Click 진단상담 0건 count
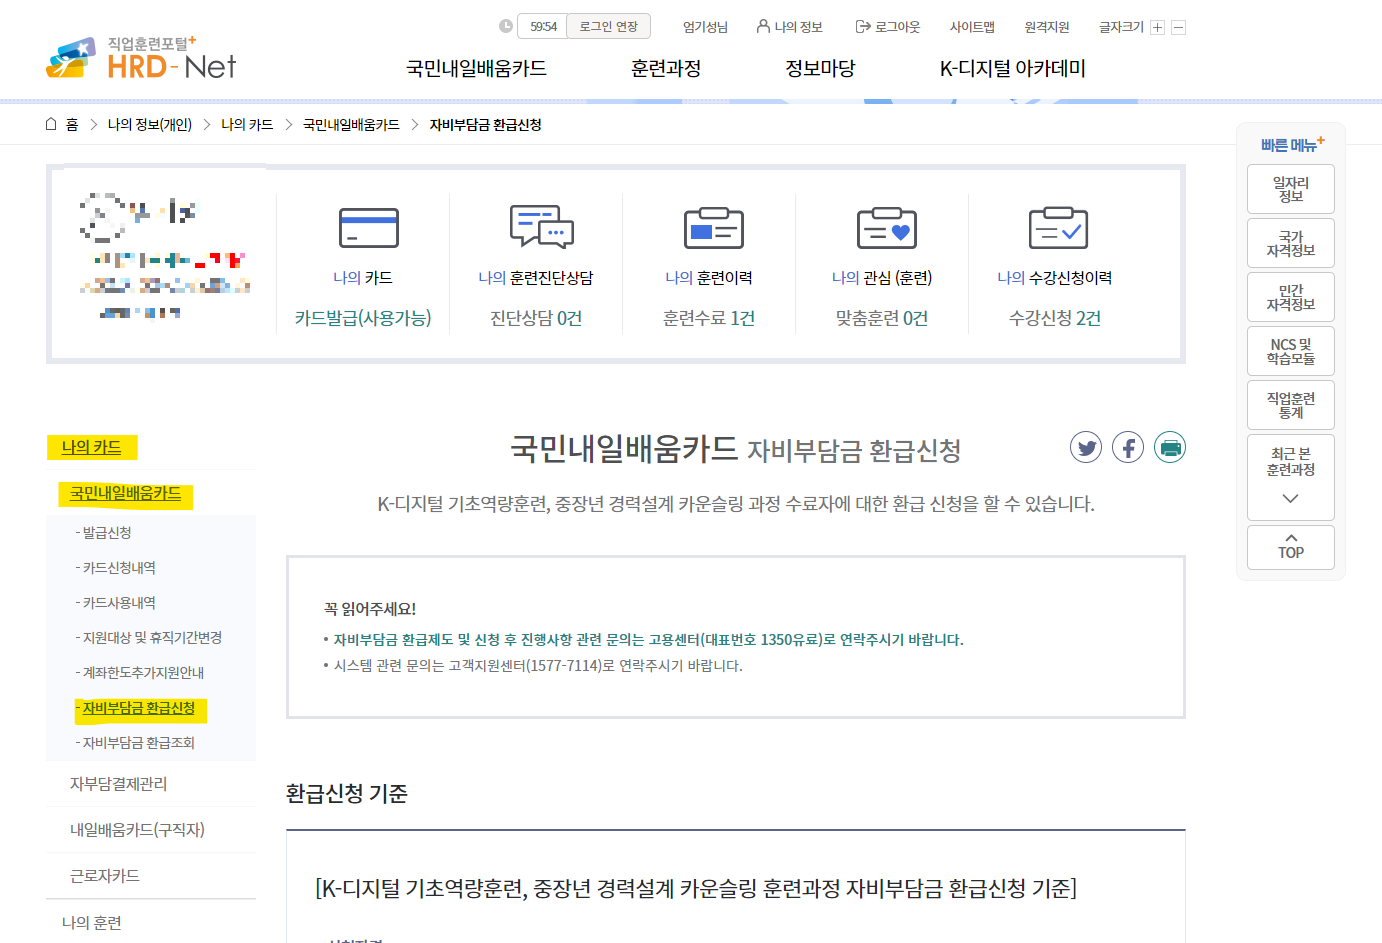Image resolution: width=1382 pixels, height=943 pixels. pyautogui.click(x=536, y=318)
